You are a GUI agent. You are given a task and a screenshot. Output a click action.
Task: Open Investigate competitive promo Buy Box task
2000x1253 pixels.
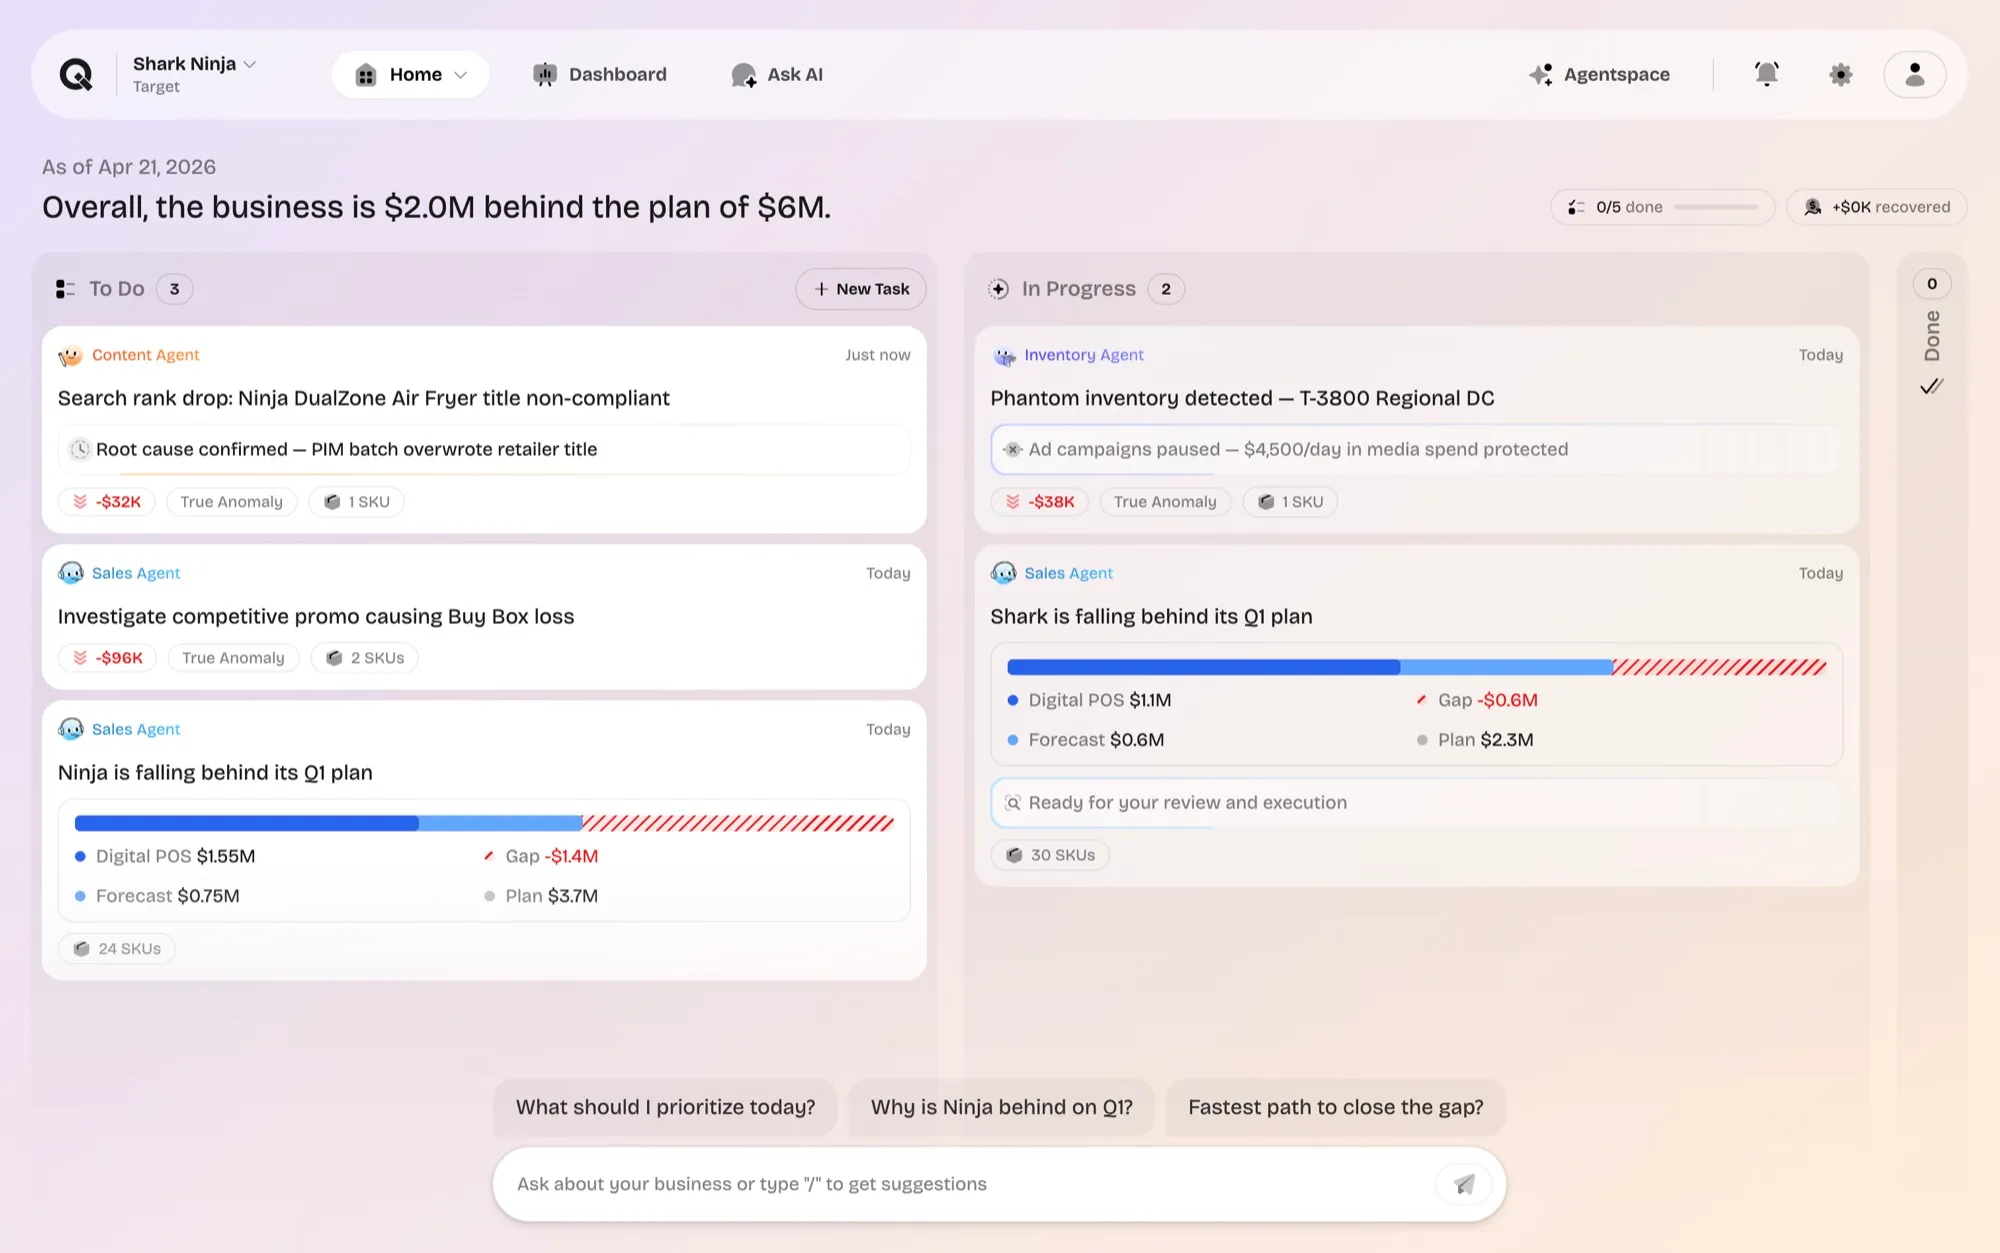pyautogui.click(x=316, y=616)
